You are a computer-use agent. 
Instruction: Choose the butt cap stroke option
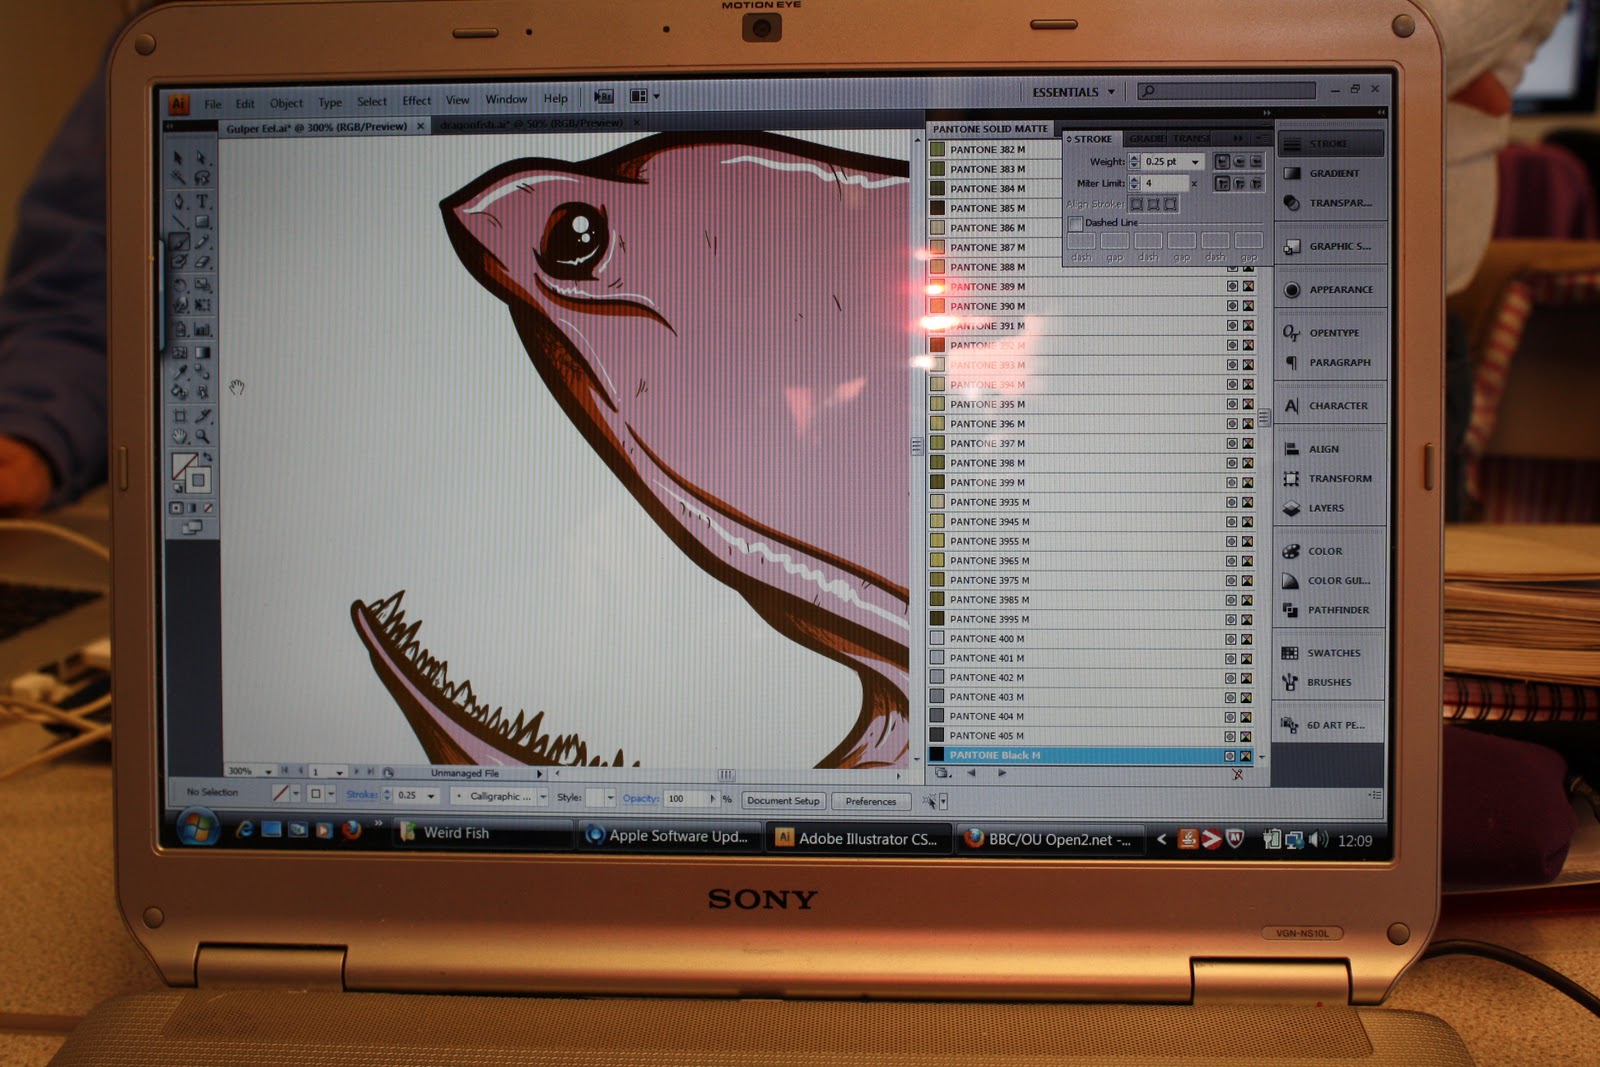tap(1222, 161)
